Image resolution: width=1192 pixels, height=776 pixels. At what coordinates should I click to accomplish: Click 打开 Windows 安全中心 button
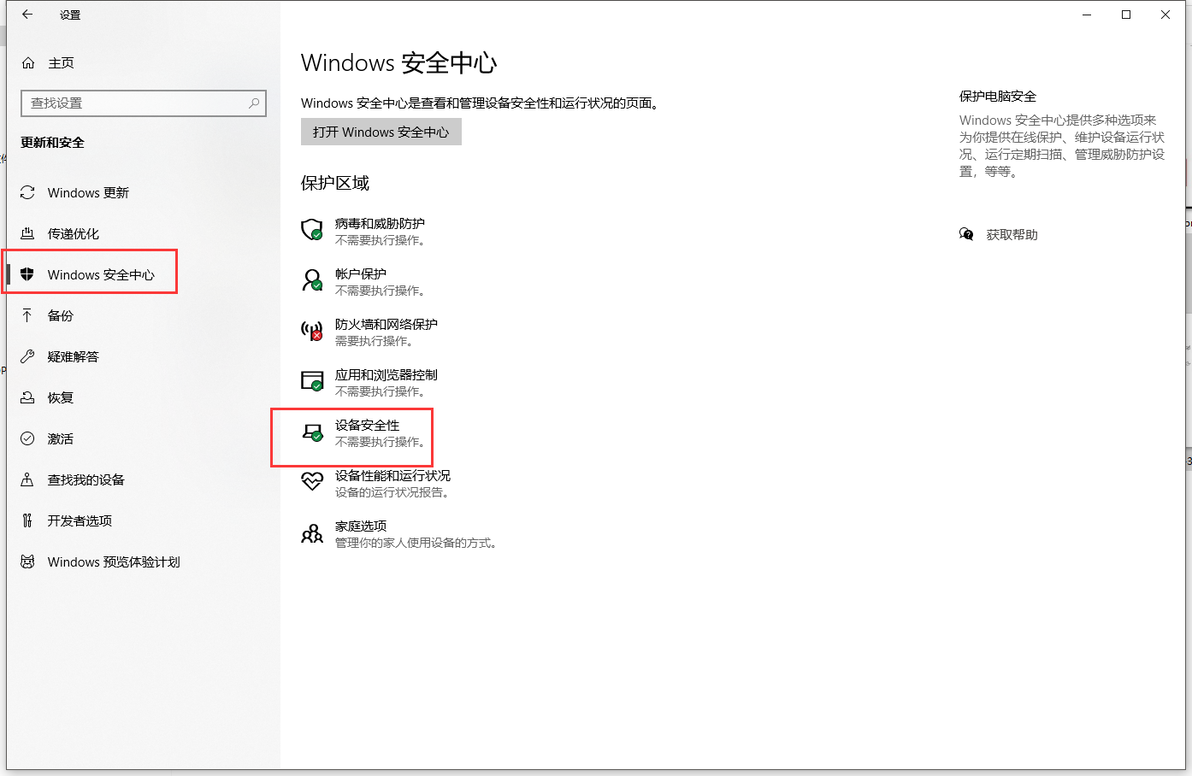click(381, 132)
